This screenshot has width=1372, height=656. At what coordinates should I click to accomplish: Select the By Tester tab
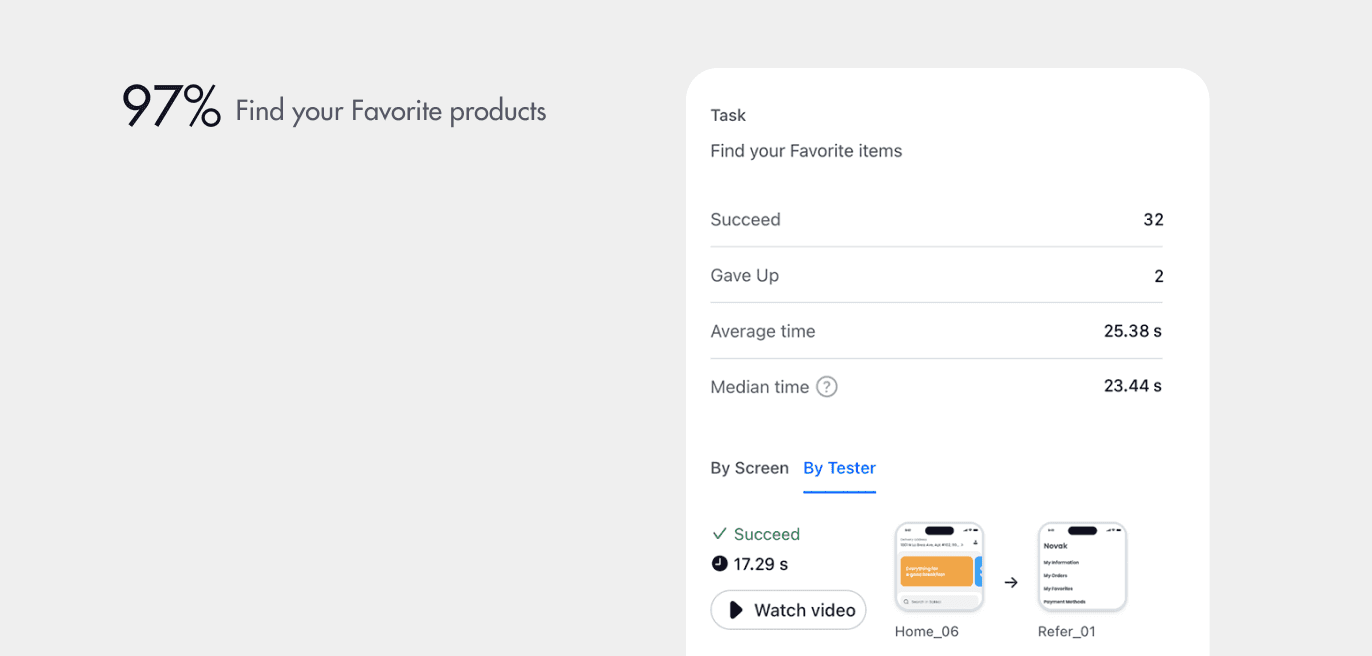click(x=839, y=468)
